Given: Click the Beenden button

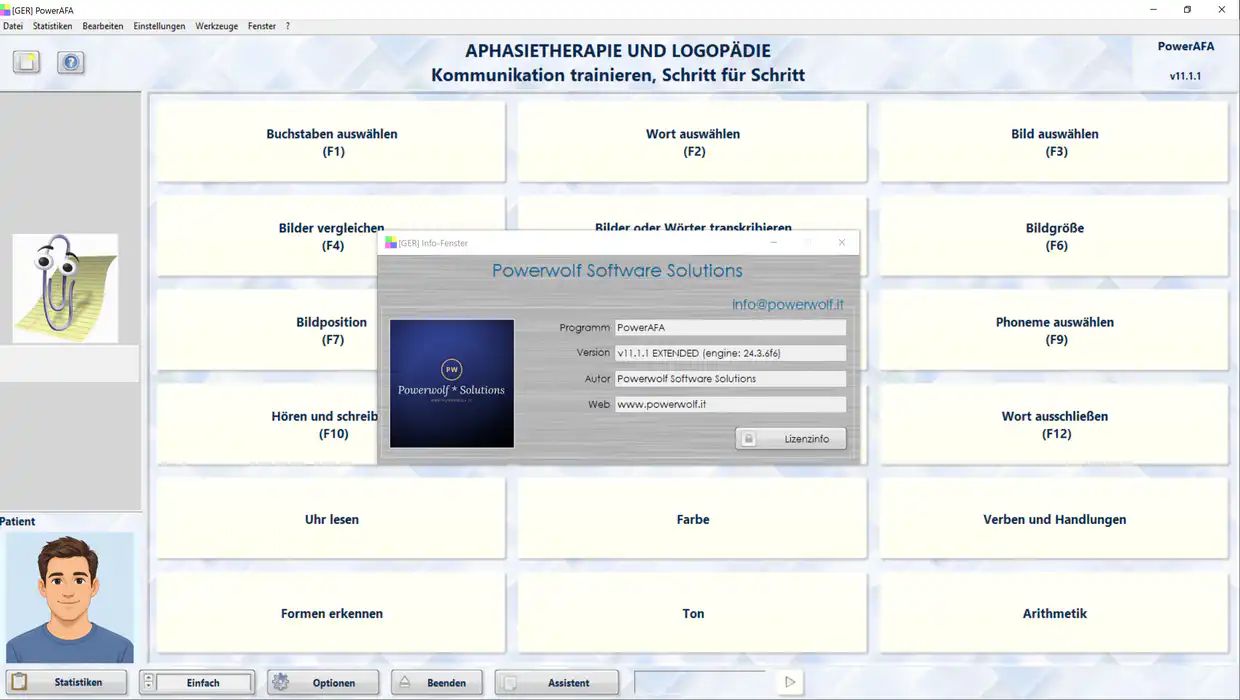Looking at the screenshot, I should pyautogui.click(x=437, y=682).
